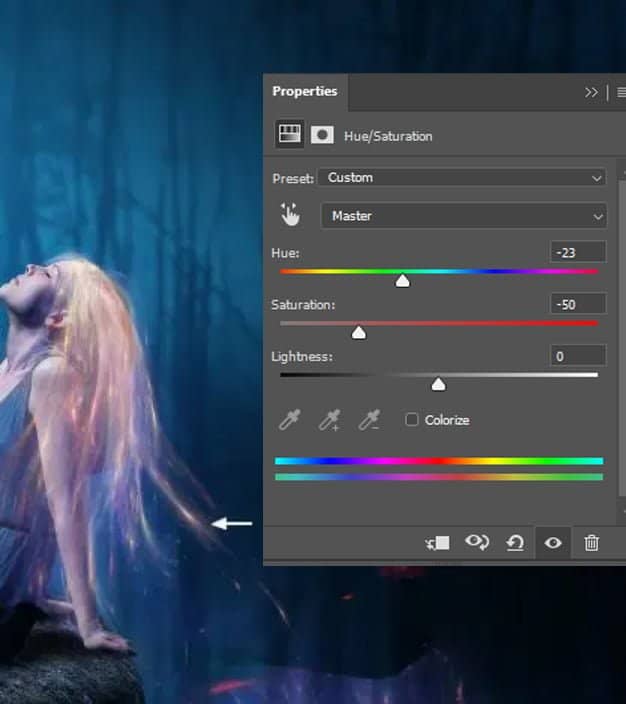The width and height of the screenshot is (626, 704).
Task: Select the layer mask icon
Action: (322, 135)
